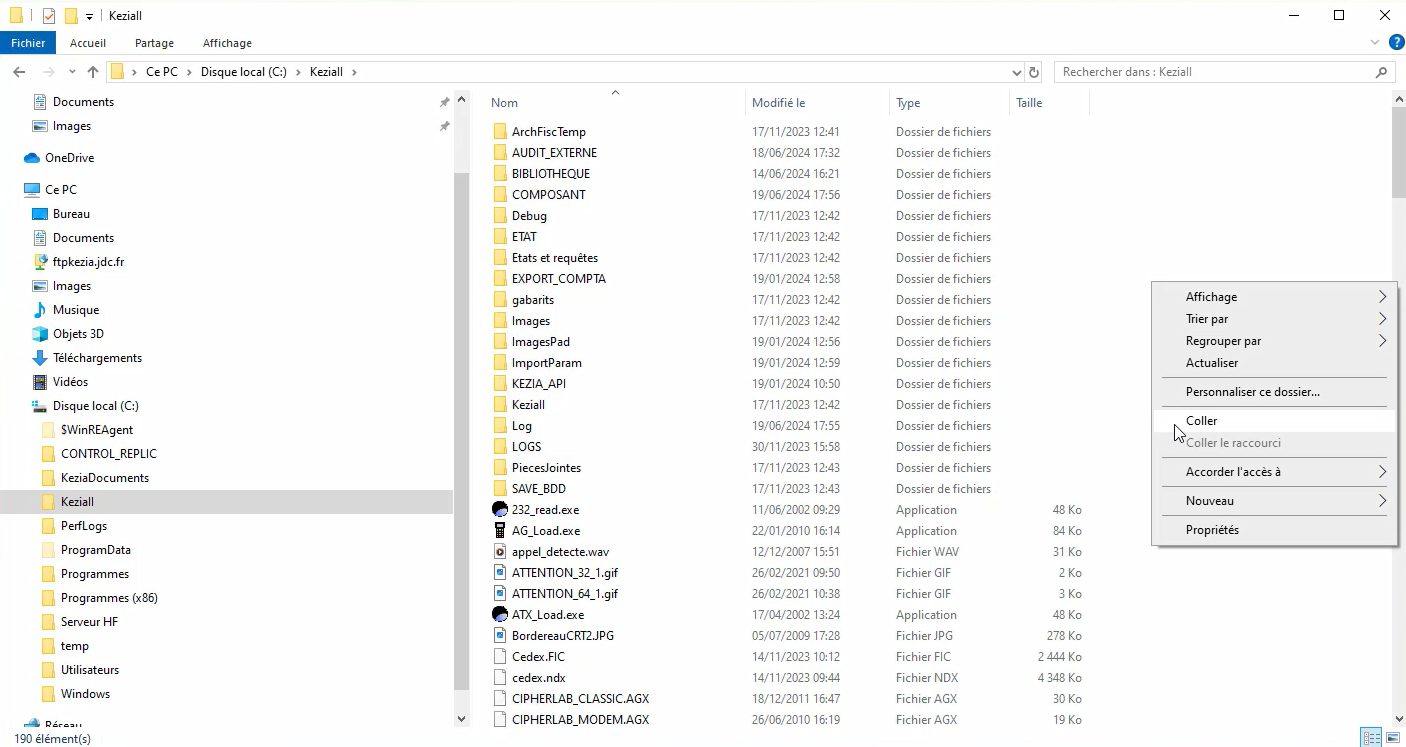Open the address bar history dropdown
The image size is (1406, 747).
(x=1017, y=72)
